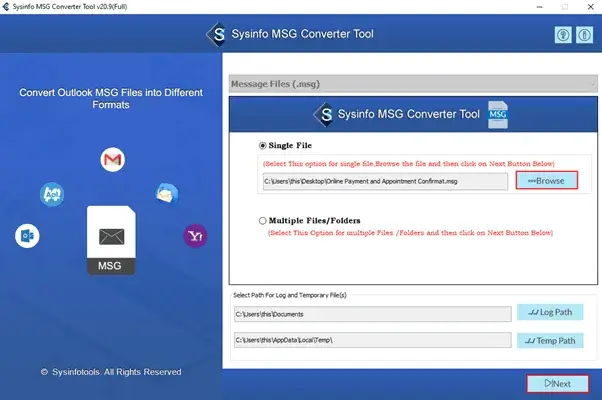The image size is (602, 400).
Task: Click the Yahoo icon on left panel
Action: click(x=195, y=236)
